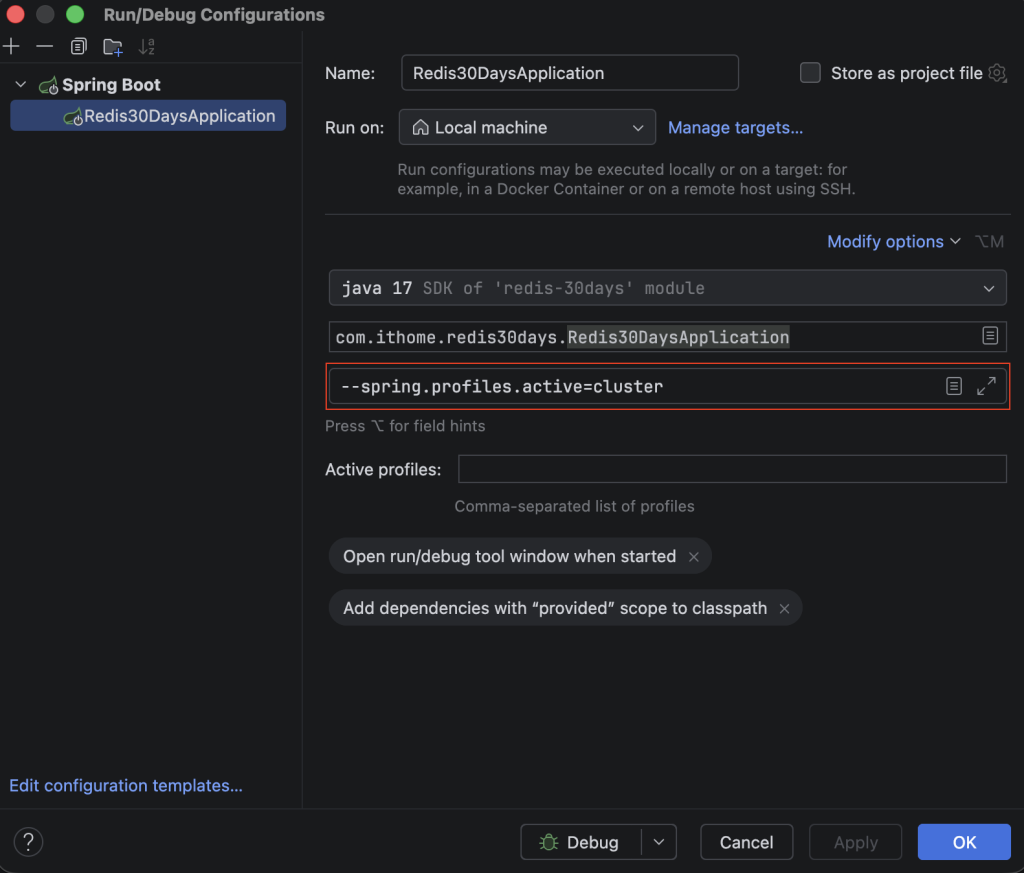The height and width of the screenshot is (873, 1024).
Task: Expand the program arguments field
Action: pos(986,386)
